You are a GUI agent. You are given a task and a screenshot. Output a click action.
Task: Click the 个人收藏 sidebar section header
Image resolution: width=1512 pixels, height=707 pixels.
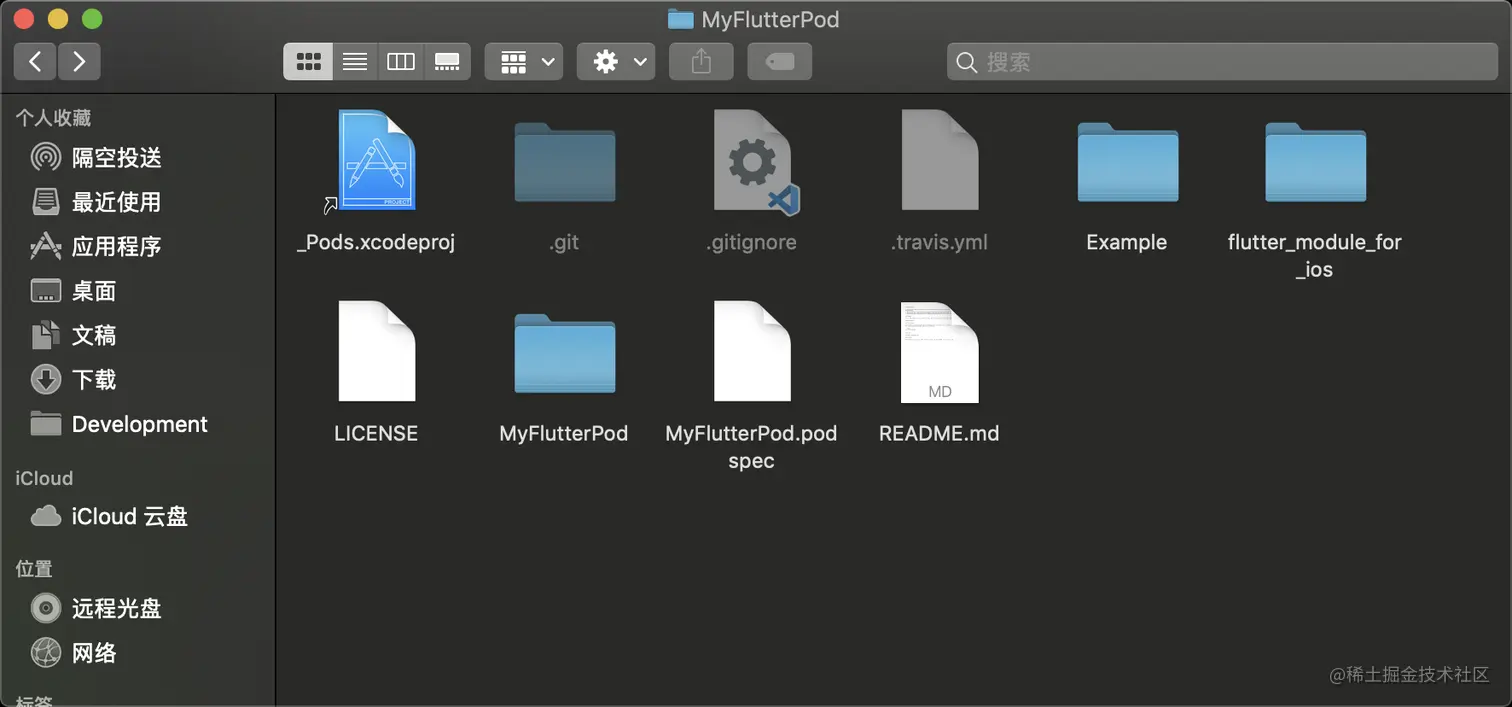pos(53,118)
